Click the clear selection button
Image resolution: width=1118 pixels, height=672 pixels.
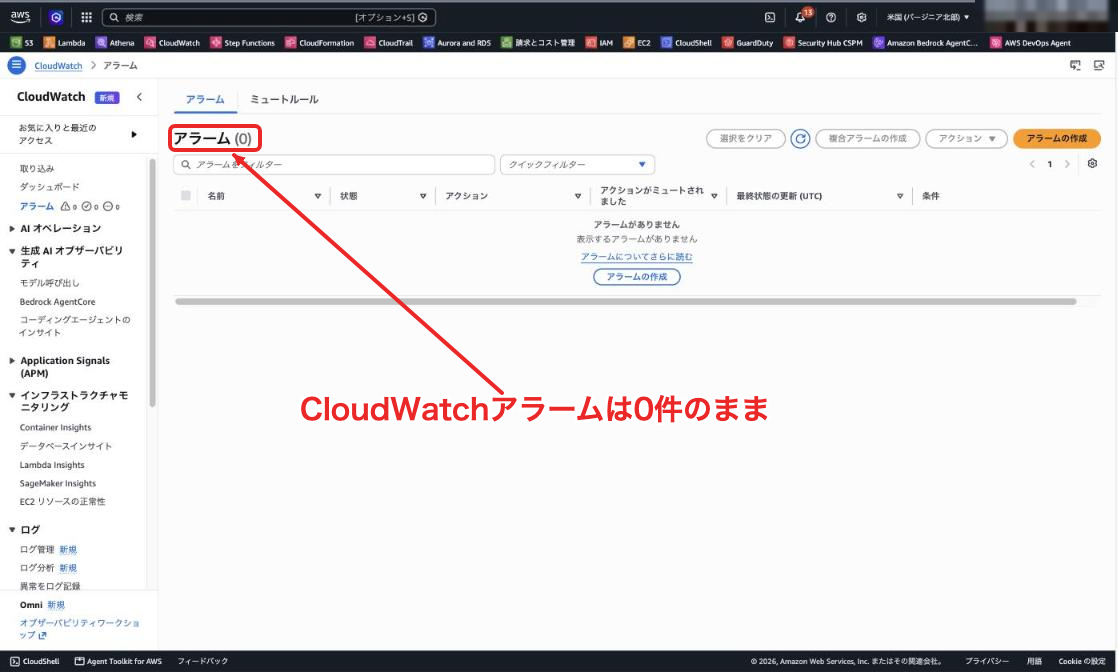click(745, 138)
